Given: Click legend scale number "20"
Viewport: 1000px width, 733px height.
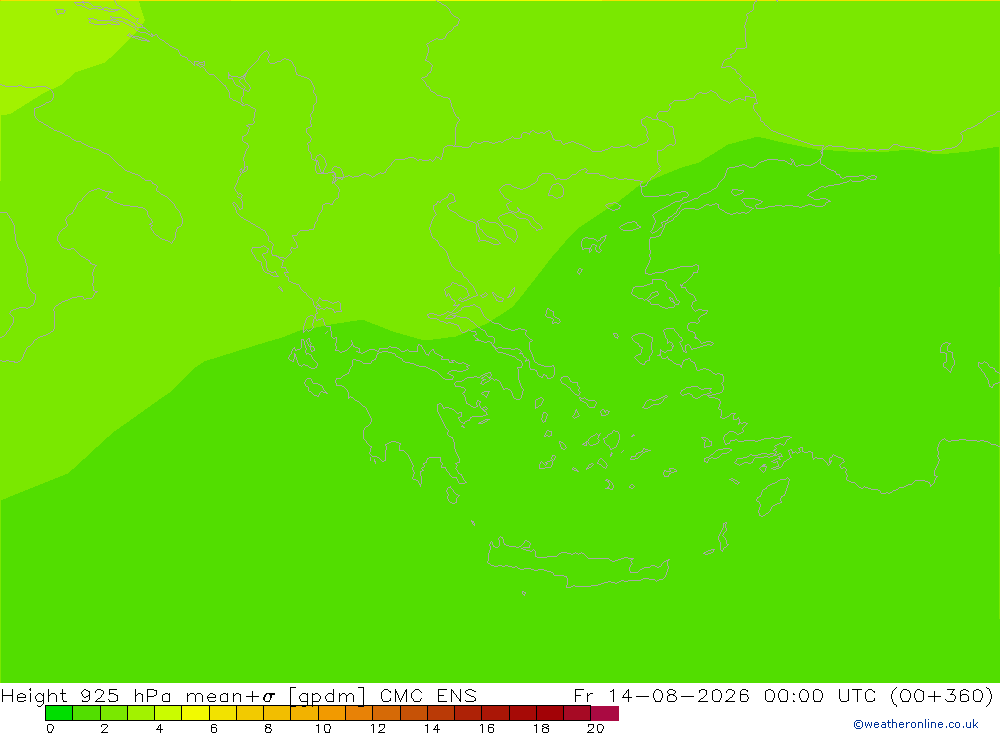Looking at the screenshot, I should [596, 728].
